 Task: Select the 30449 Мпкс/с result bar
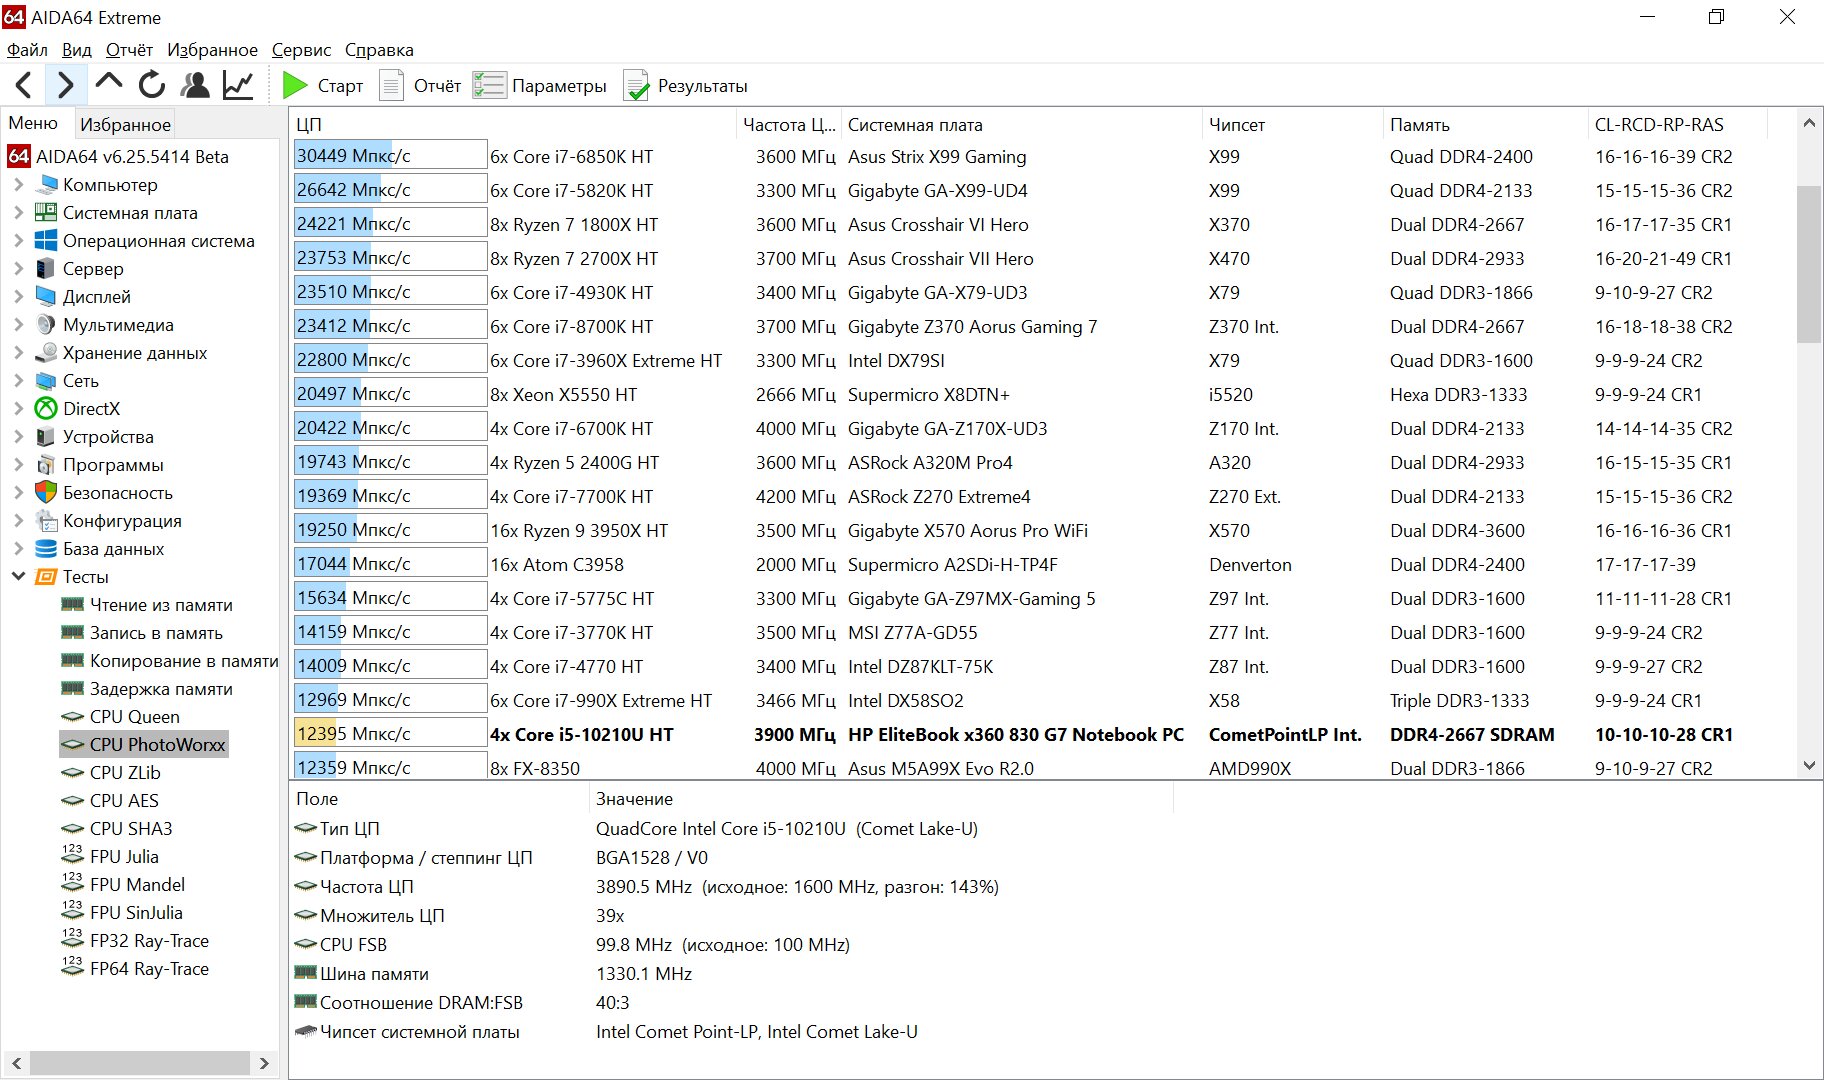390,156
